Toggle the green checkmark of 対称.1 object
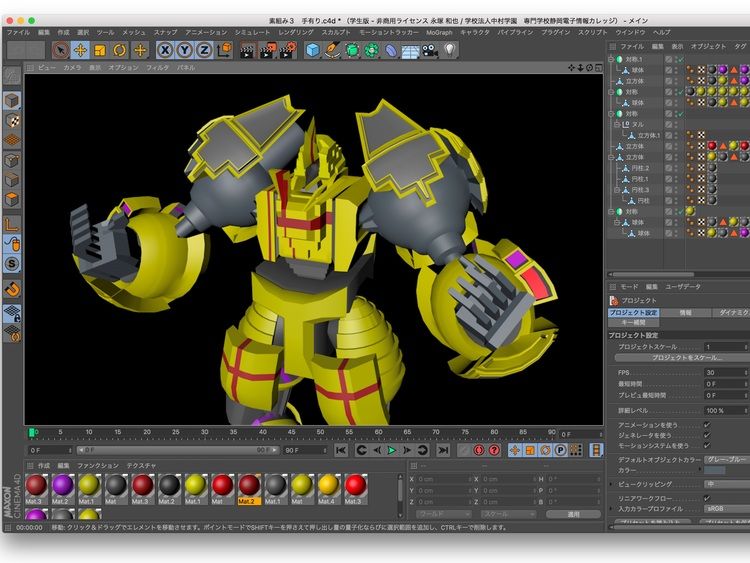750x563 pixels. tap(680, 60)
